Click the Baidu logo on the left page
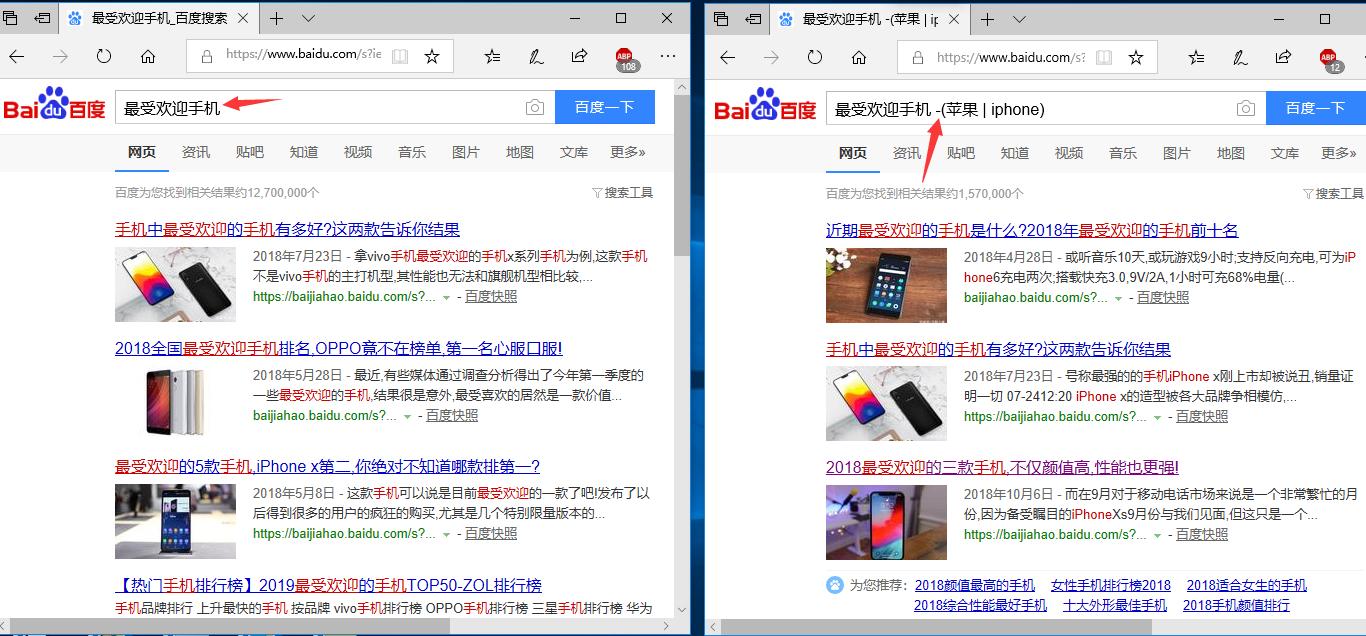1366x636 pixels. (56, 107)
